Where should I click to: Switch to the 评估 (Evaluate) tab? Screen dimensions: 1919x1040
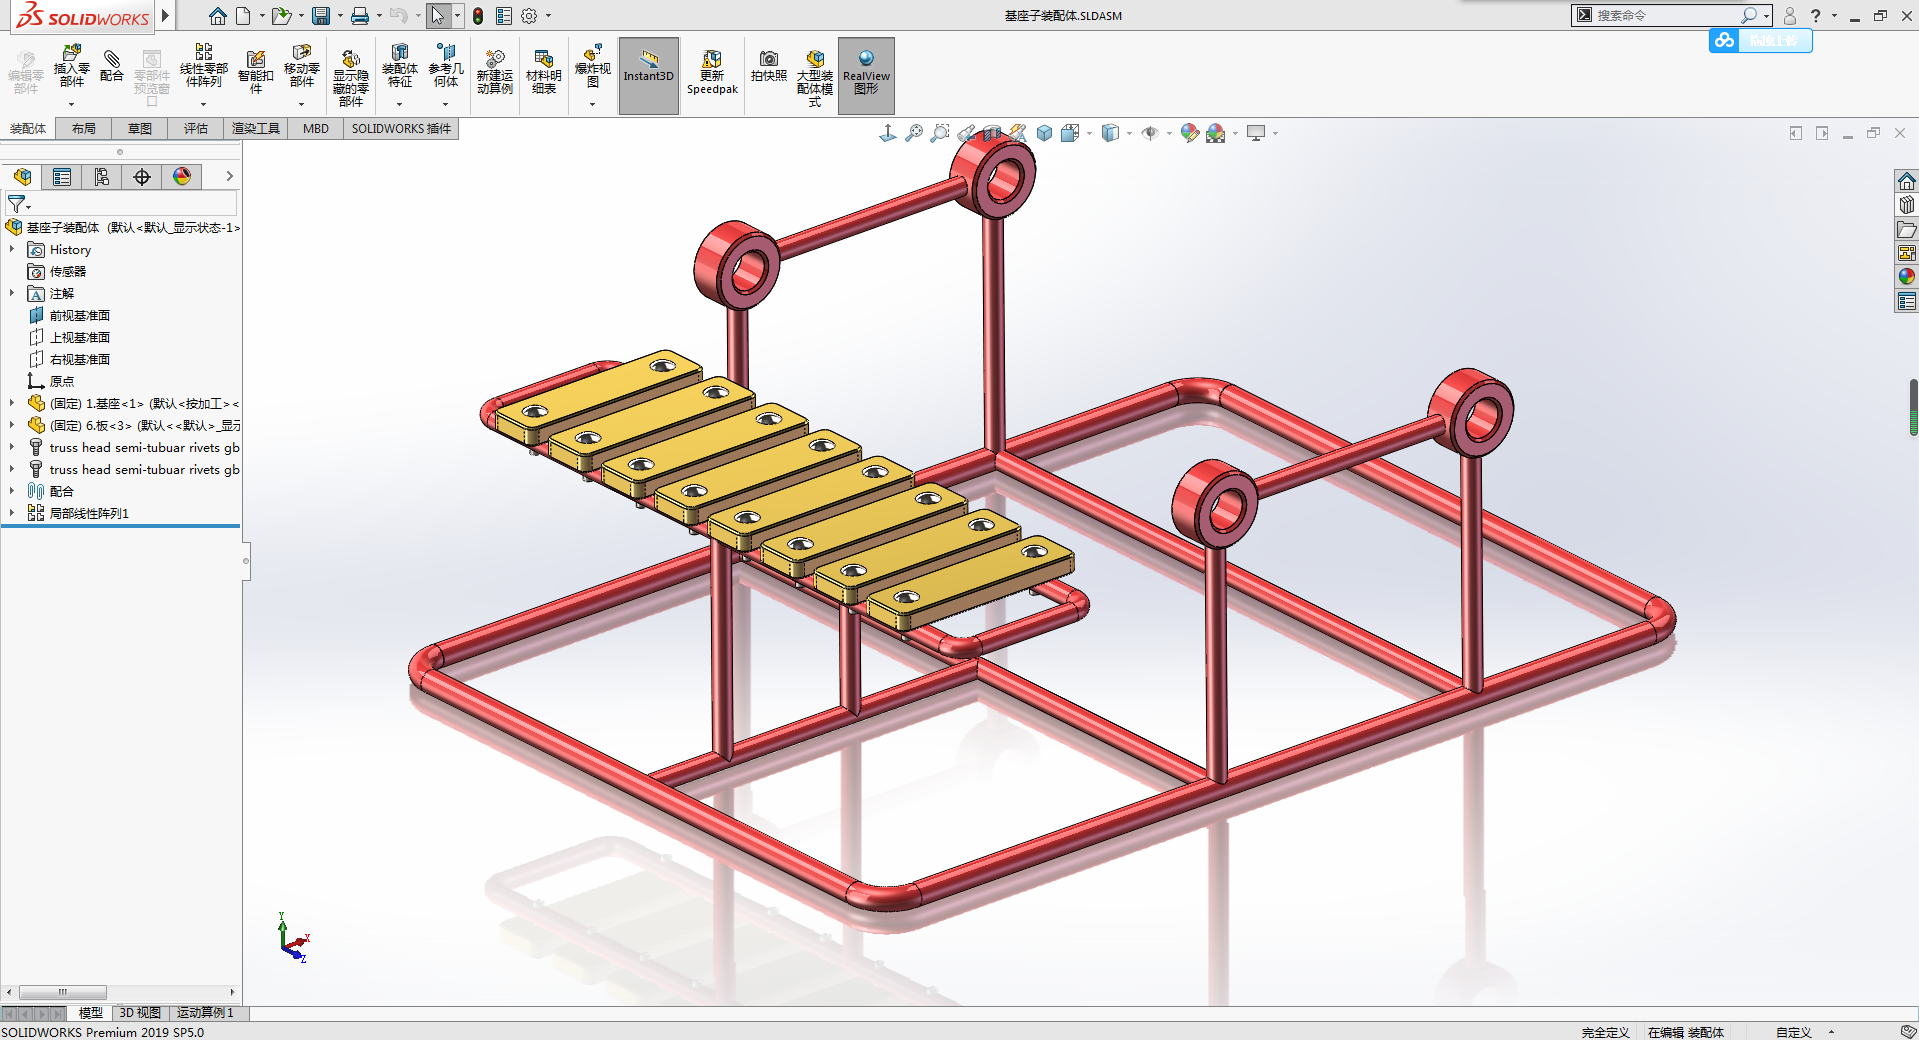196,128
